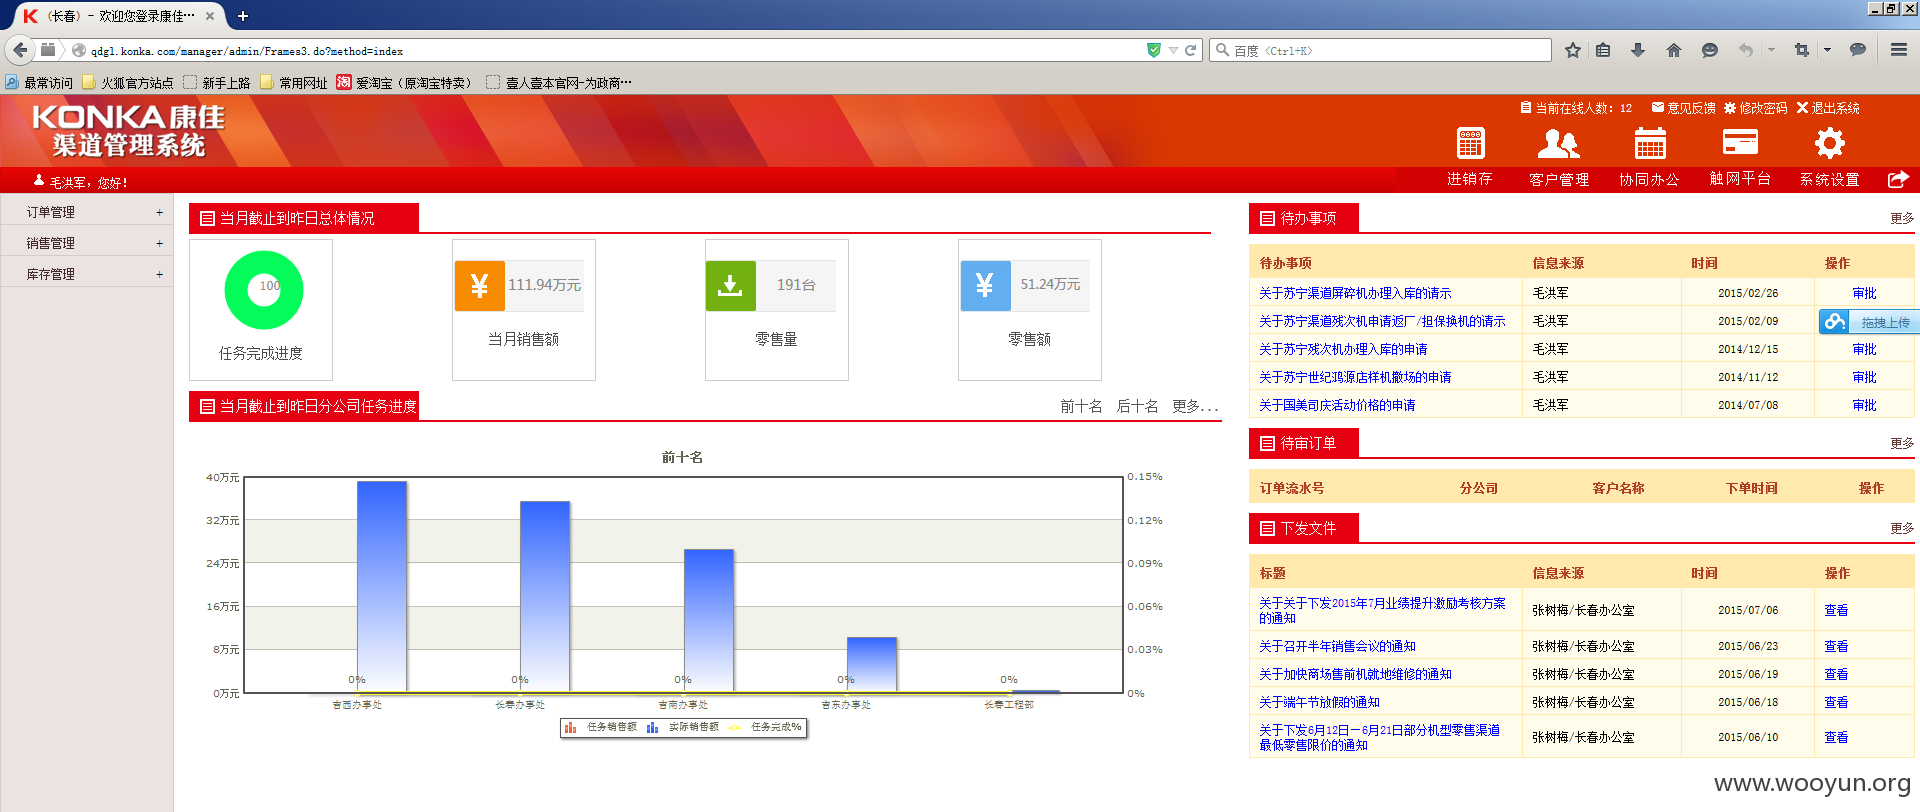Go to the browser home icon
This screenshot has width=1920, height=812.
tap(1674, 50)
